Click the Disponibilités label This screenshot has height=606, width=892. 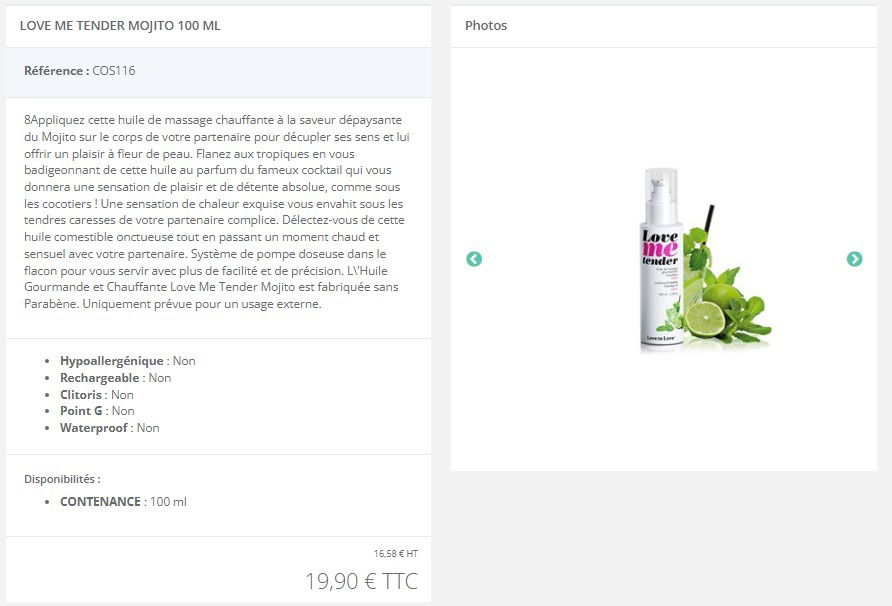(x=63, y=479)
